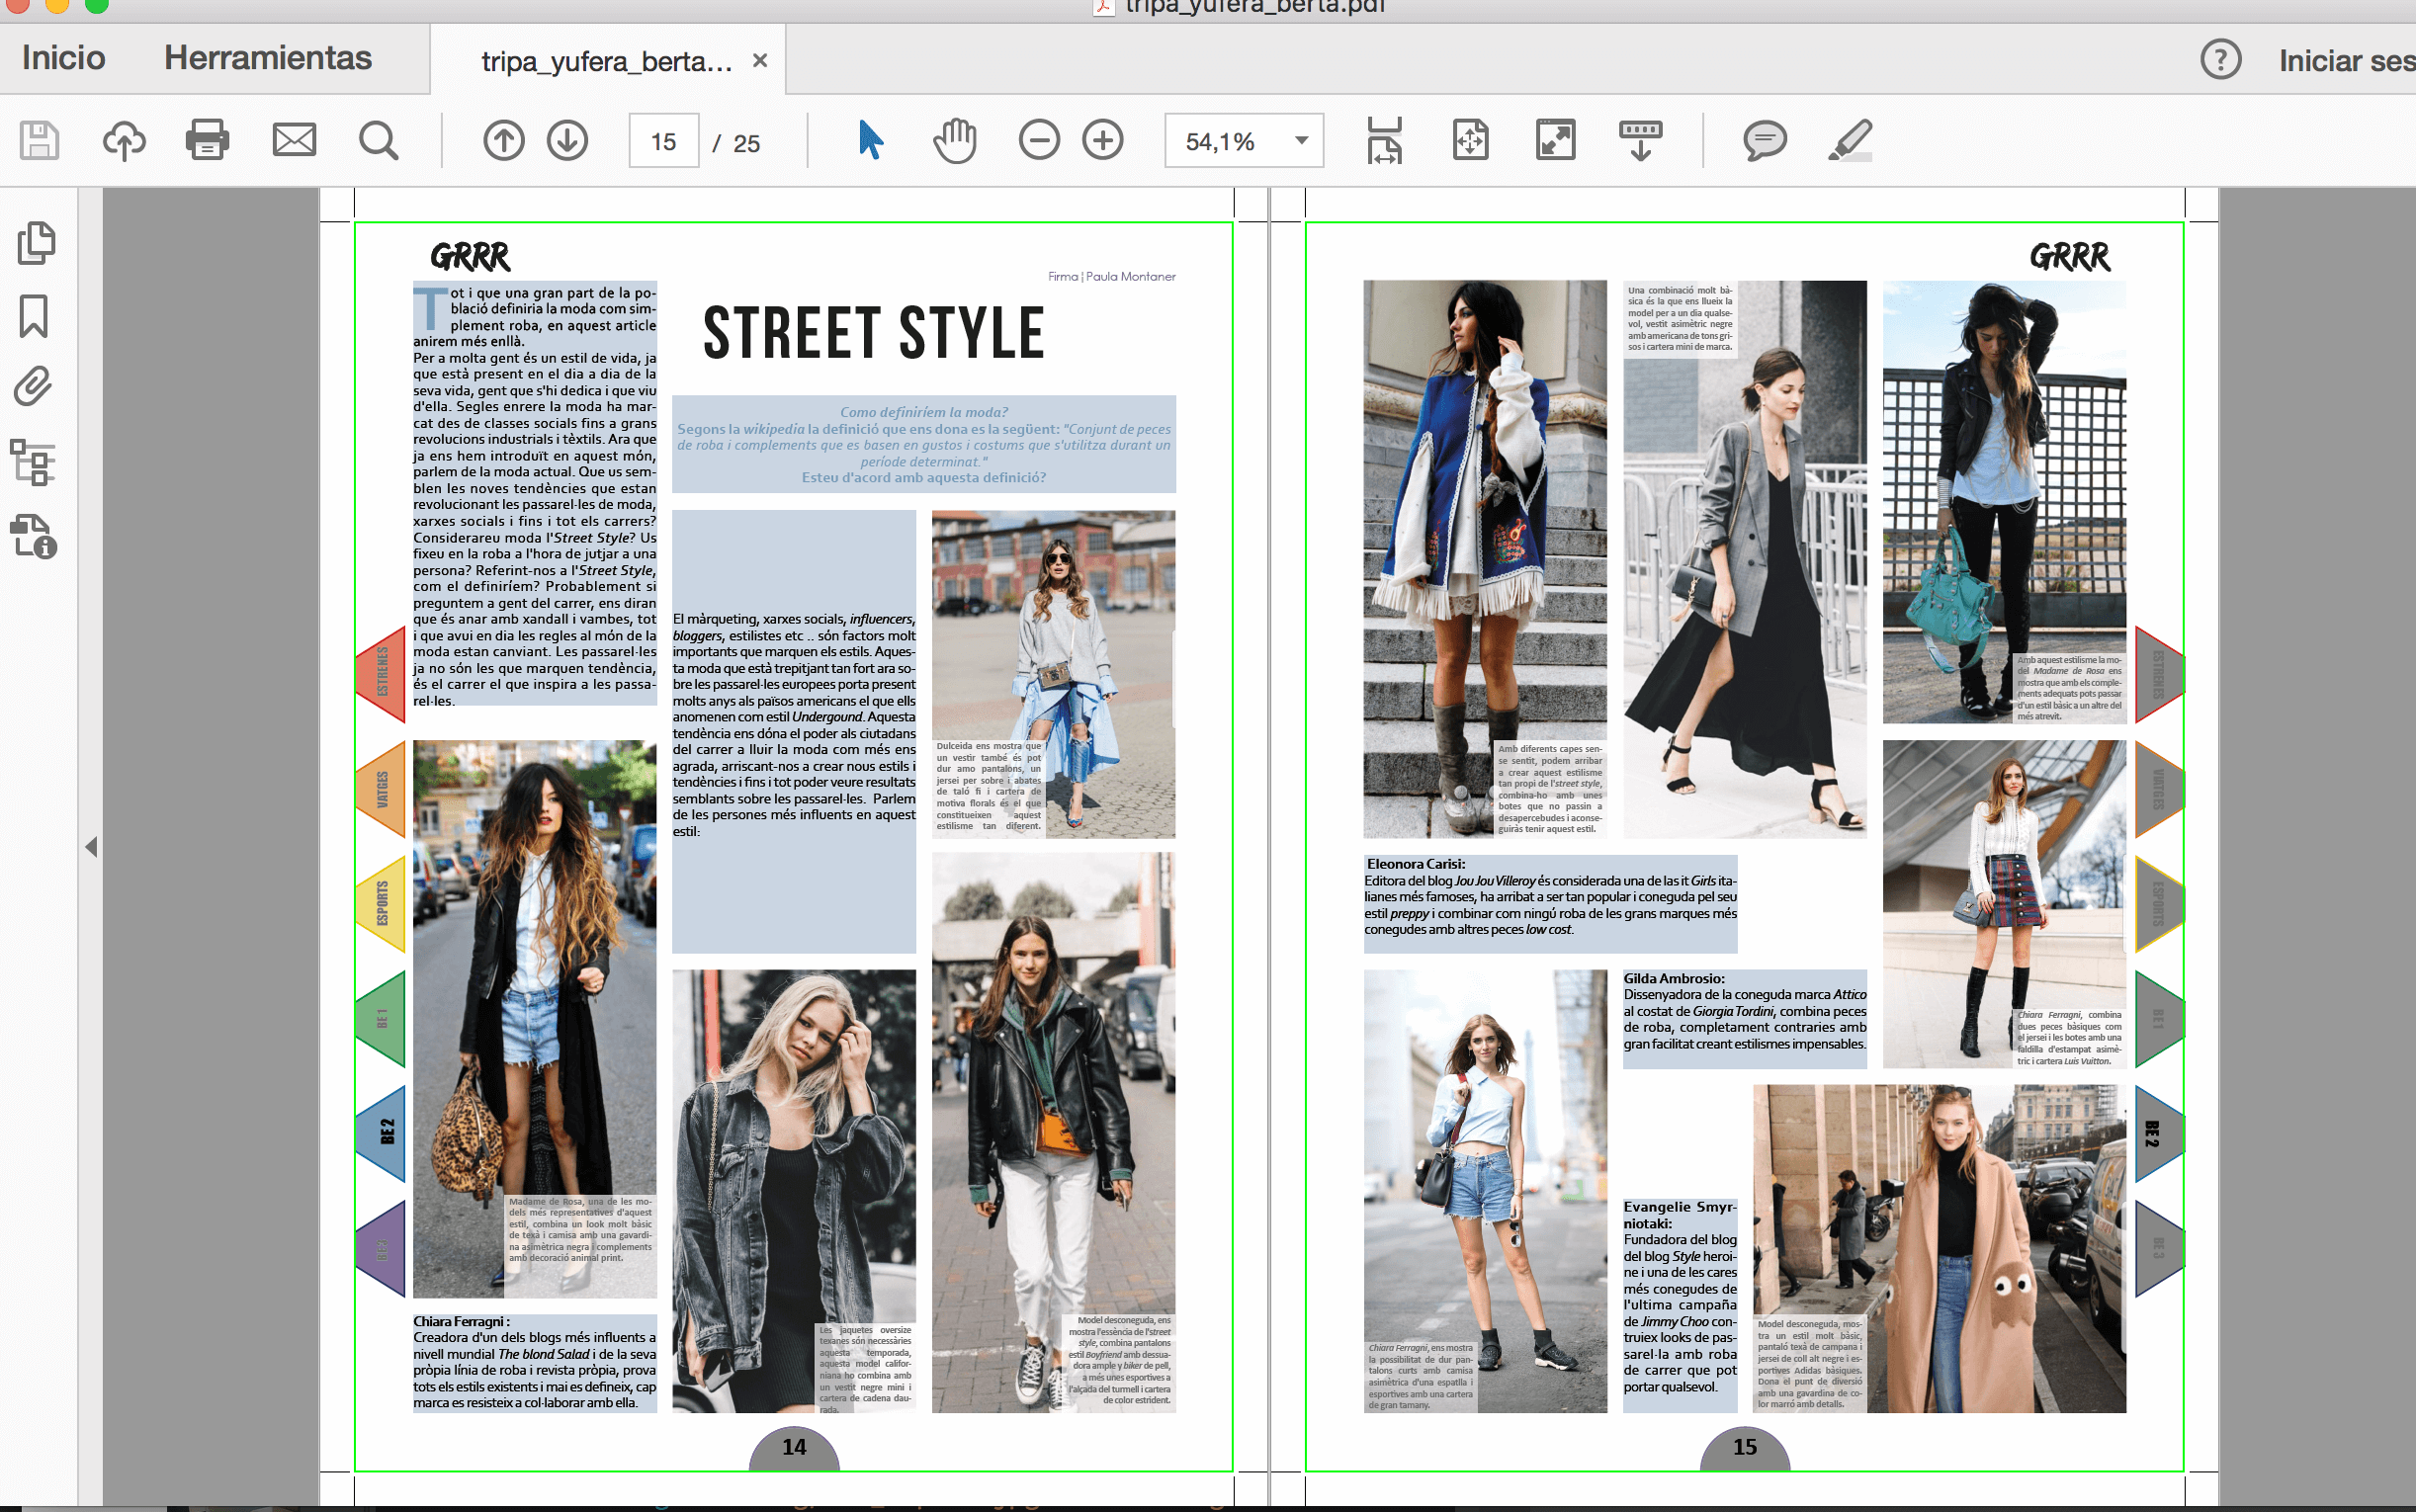The width and height of the screenshot is (2416, 1512).
Task: Click photo of woman with leopard bag
Action: pyautogui.click(x=535, y=1019)
